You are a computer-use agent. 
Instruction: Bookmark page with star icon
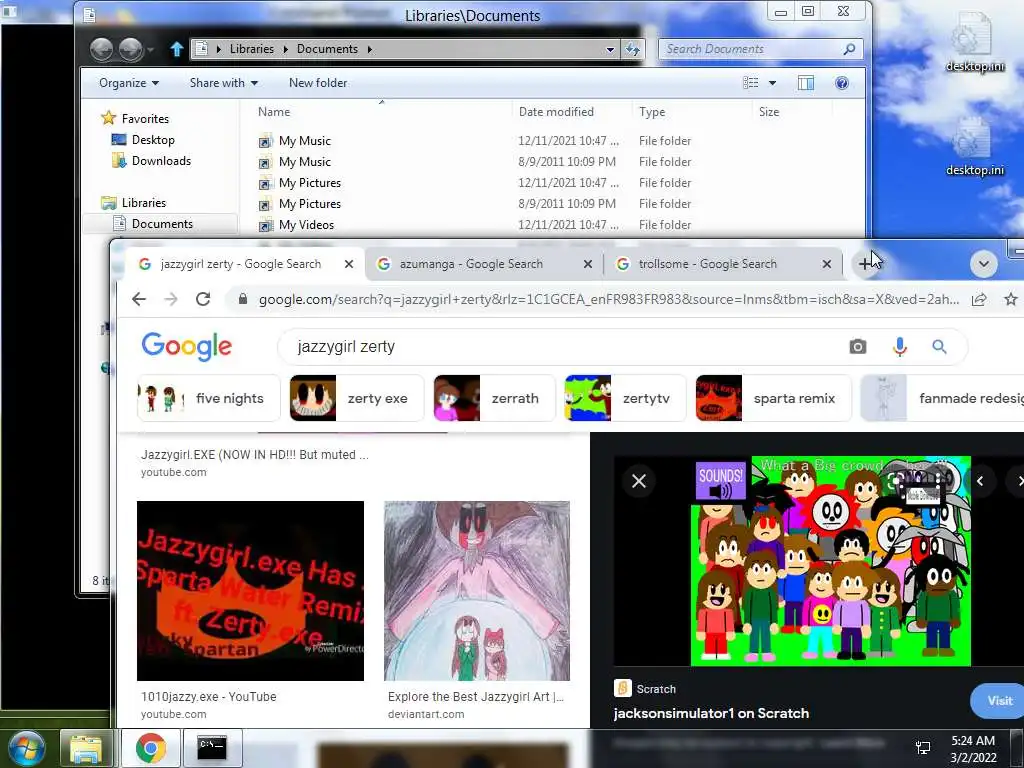1011,299
